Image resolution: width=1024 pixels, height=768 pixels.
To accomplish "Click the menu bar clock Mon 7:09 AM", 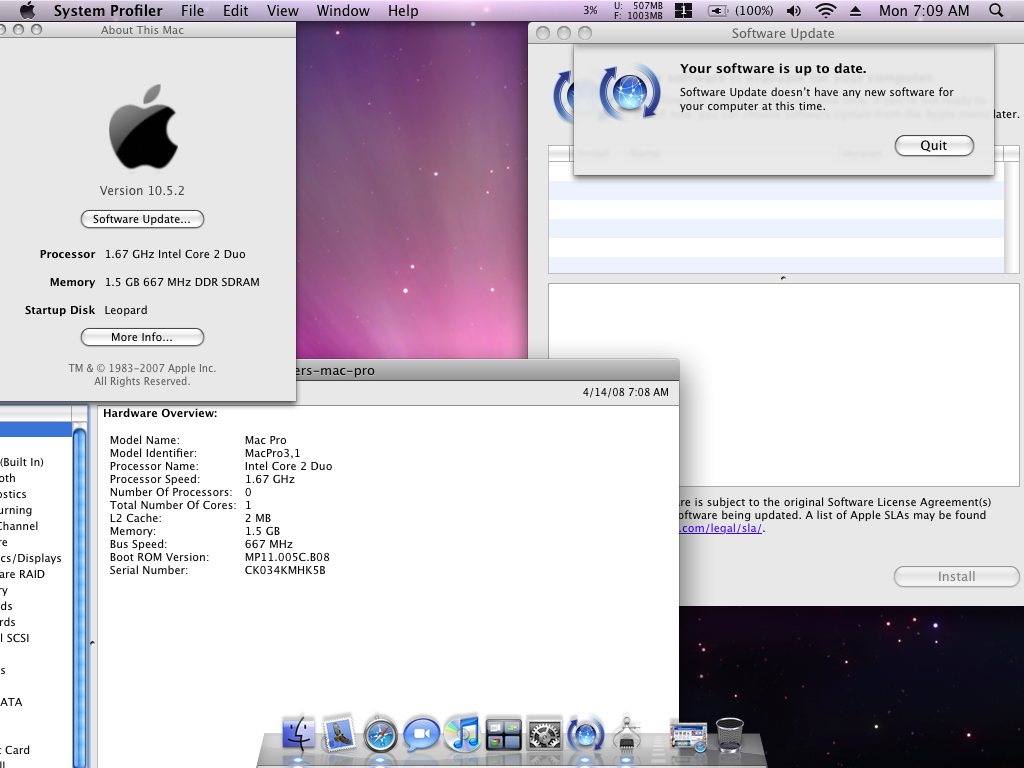I will coord(923,10).
